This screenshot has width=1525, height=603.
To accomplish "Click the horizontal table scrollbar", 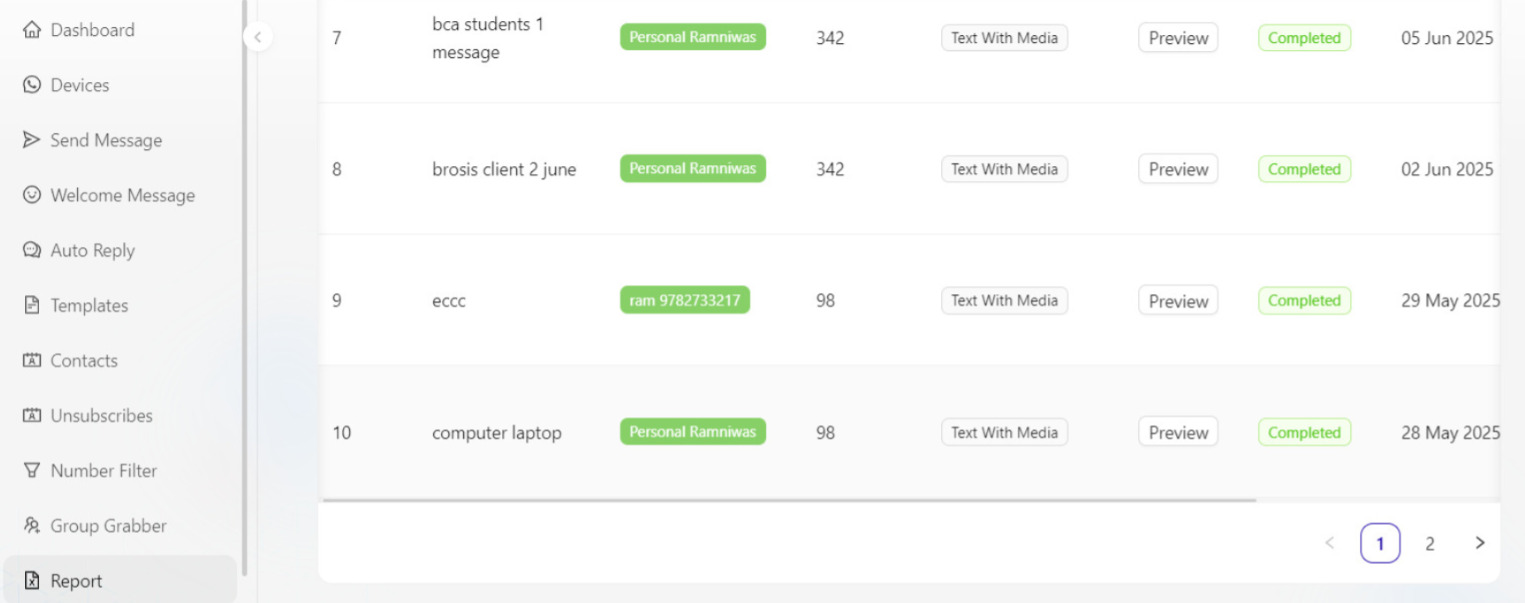I will [788, 500].
